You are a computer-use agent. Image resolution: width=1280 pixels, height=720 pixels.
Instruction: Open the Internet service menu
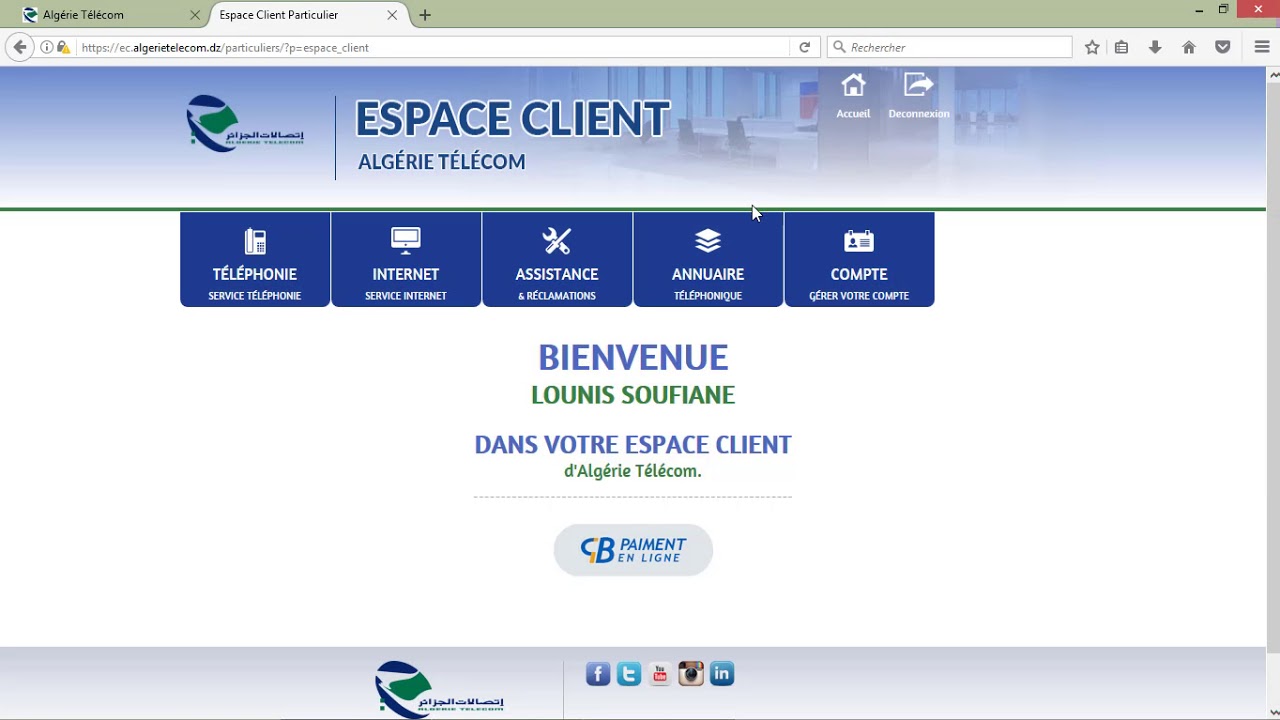[406, 259]
